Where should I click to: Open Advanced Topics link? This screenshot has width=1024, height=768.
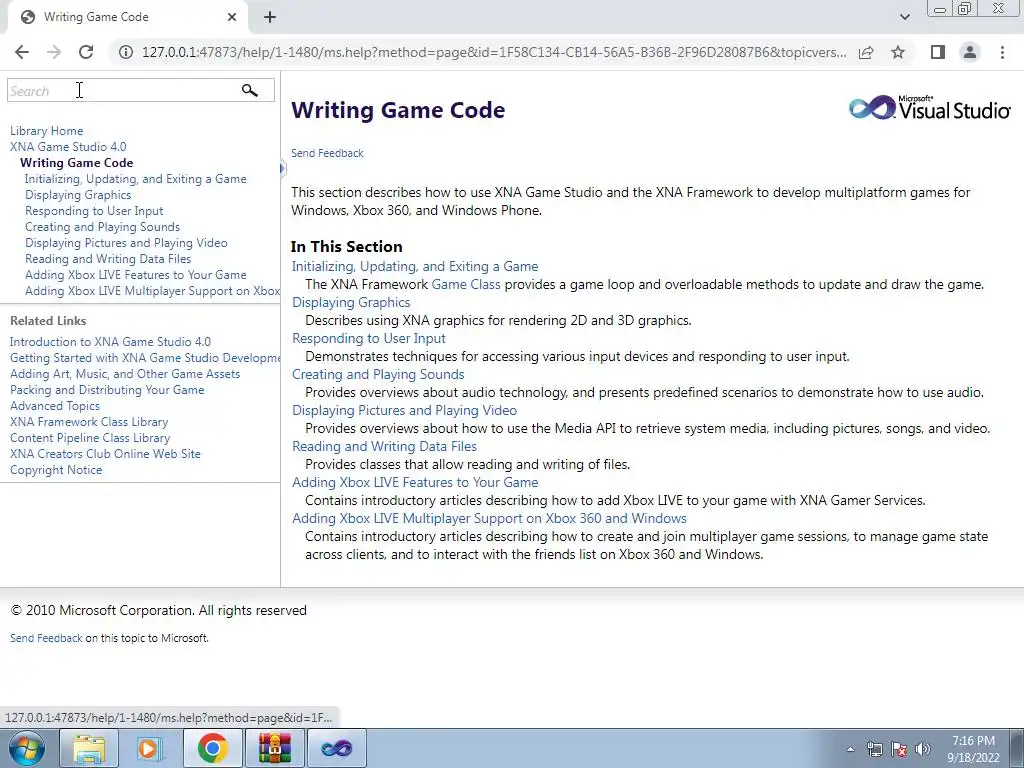tap(55, 406)
